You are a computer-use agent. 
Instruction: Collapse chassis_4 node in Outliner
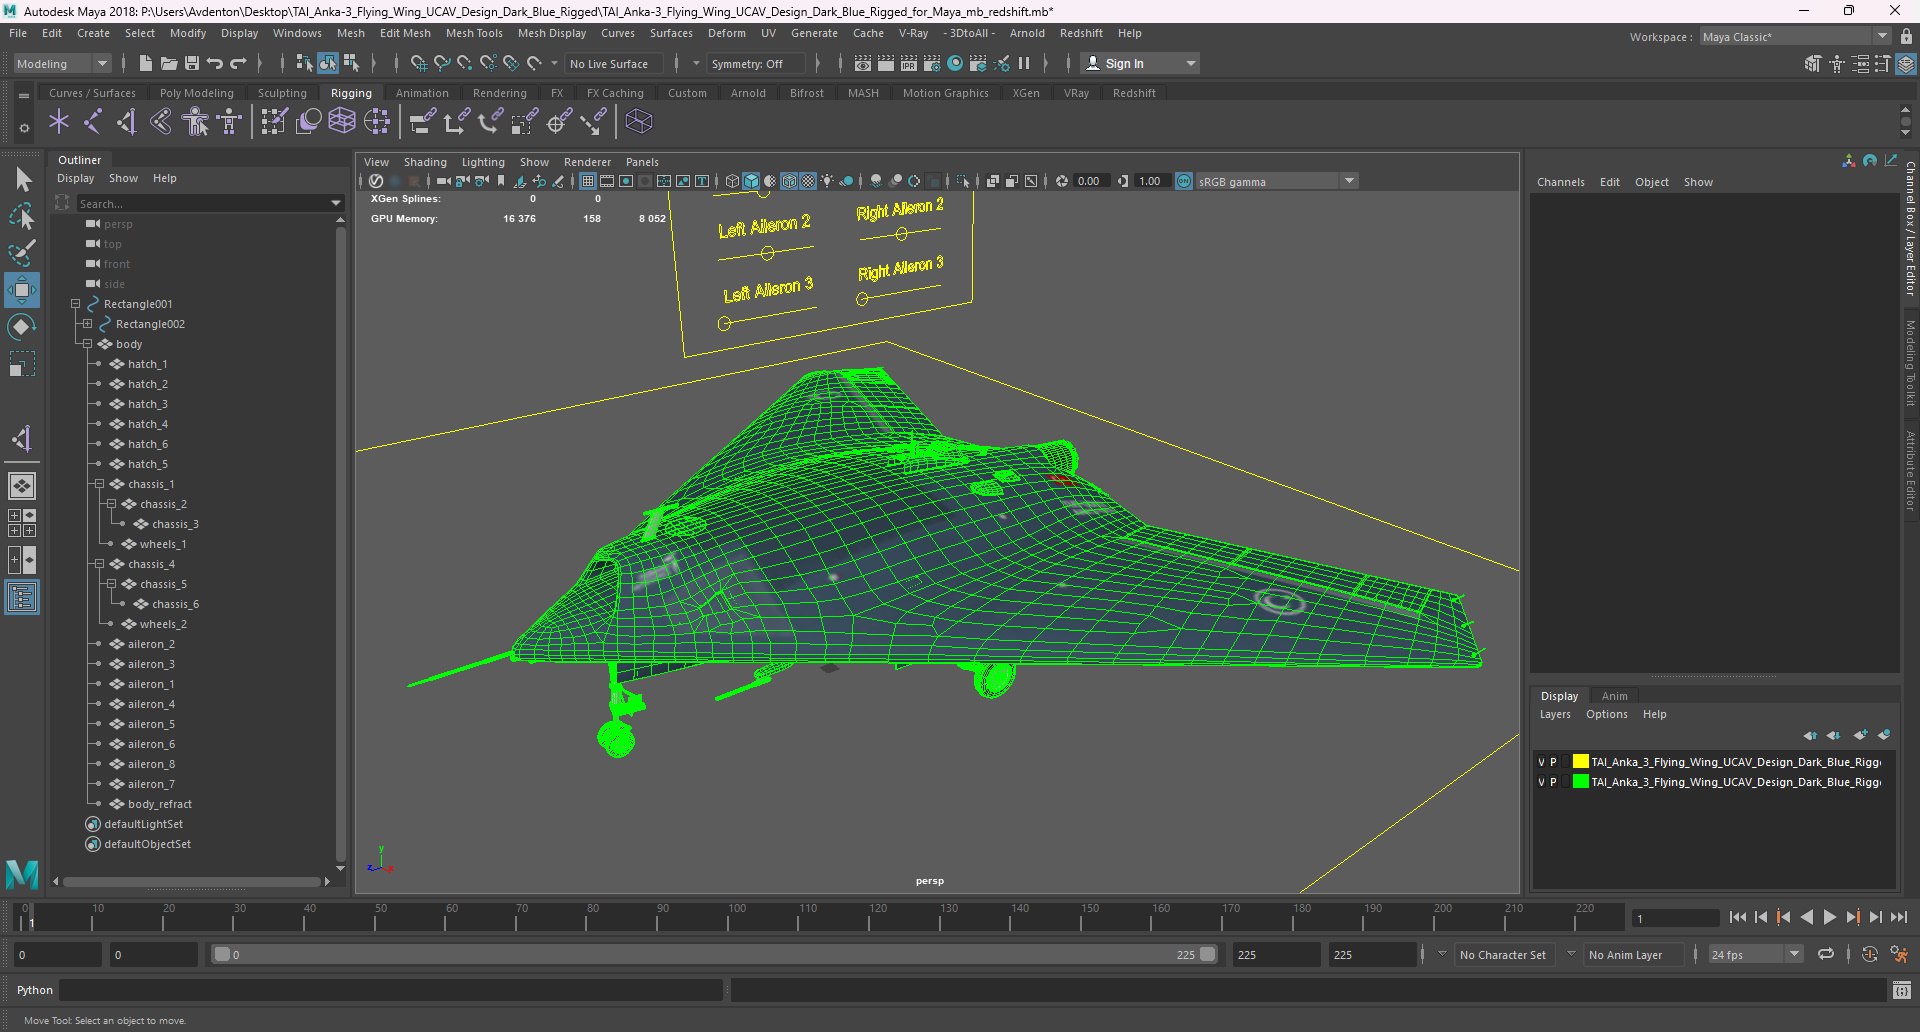pyautogui.click(x=99, y=564)
